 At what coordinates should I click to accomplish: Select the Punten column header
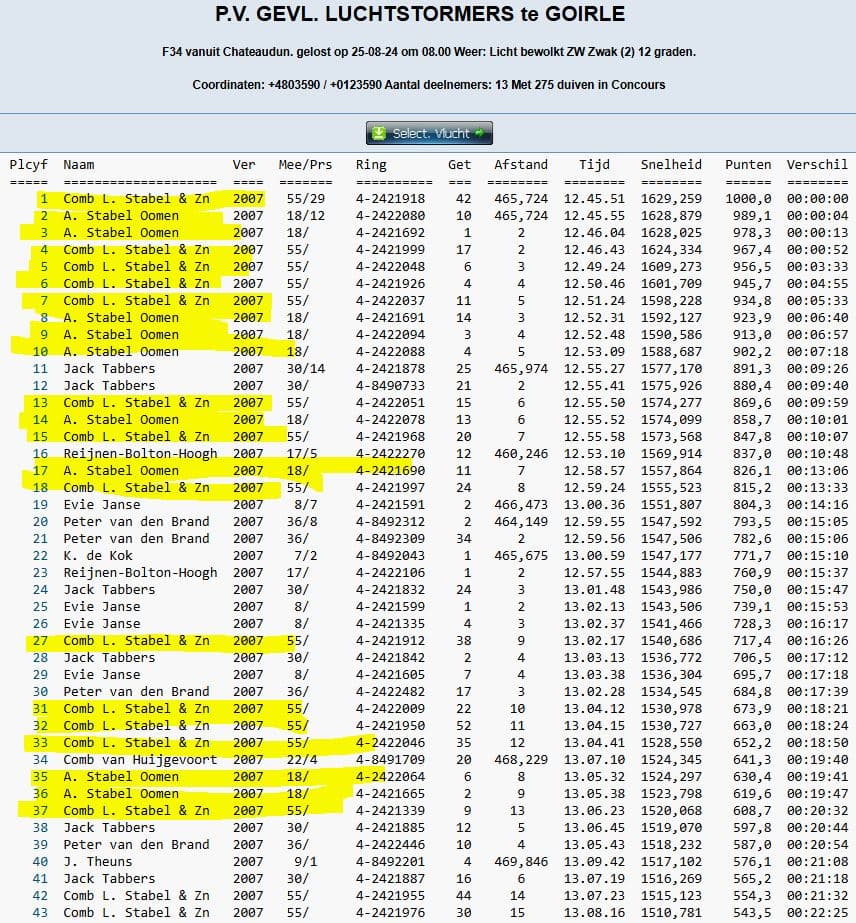click(x=748, y=164)
